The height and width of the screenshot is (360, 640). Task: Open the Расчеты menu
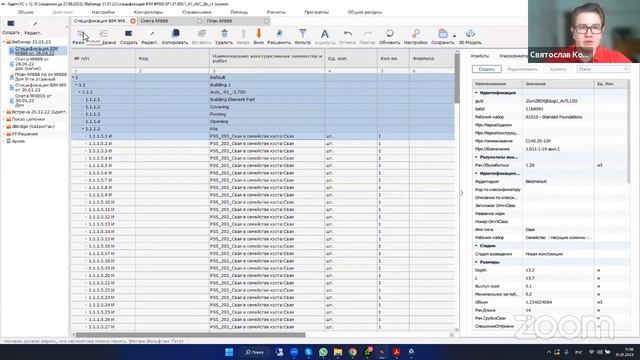[276, 12]
